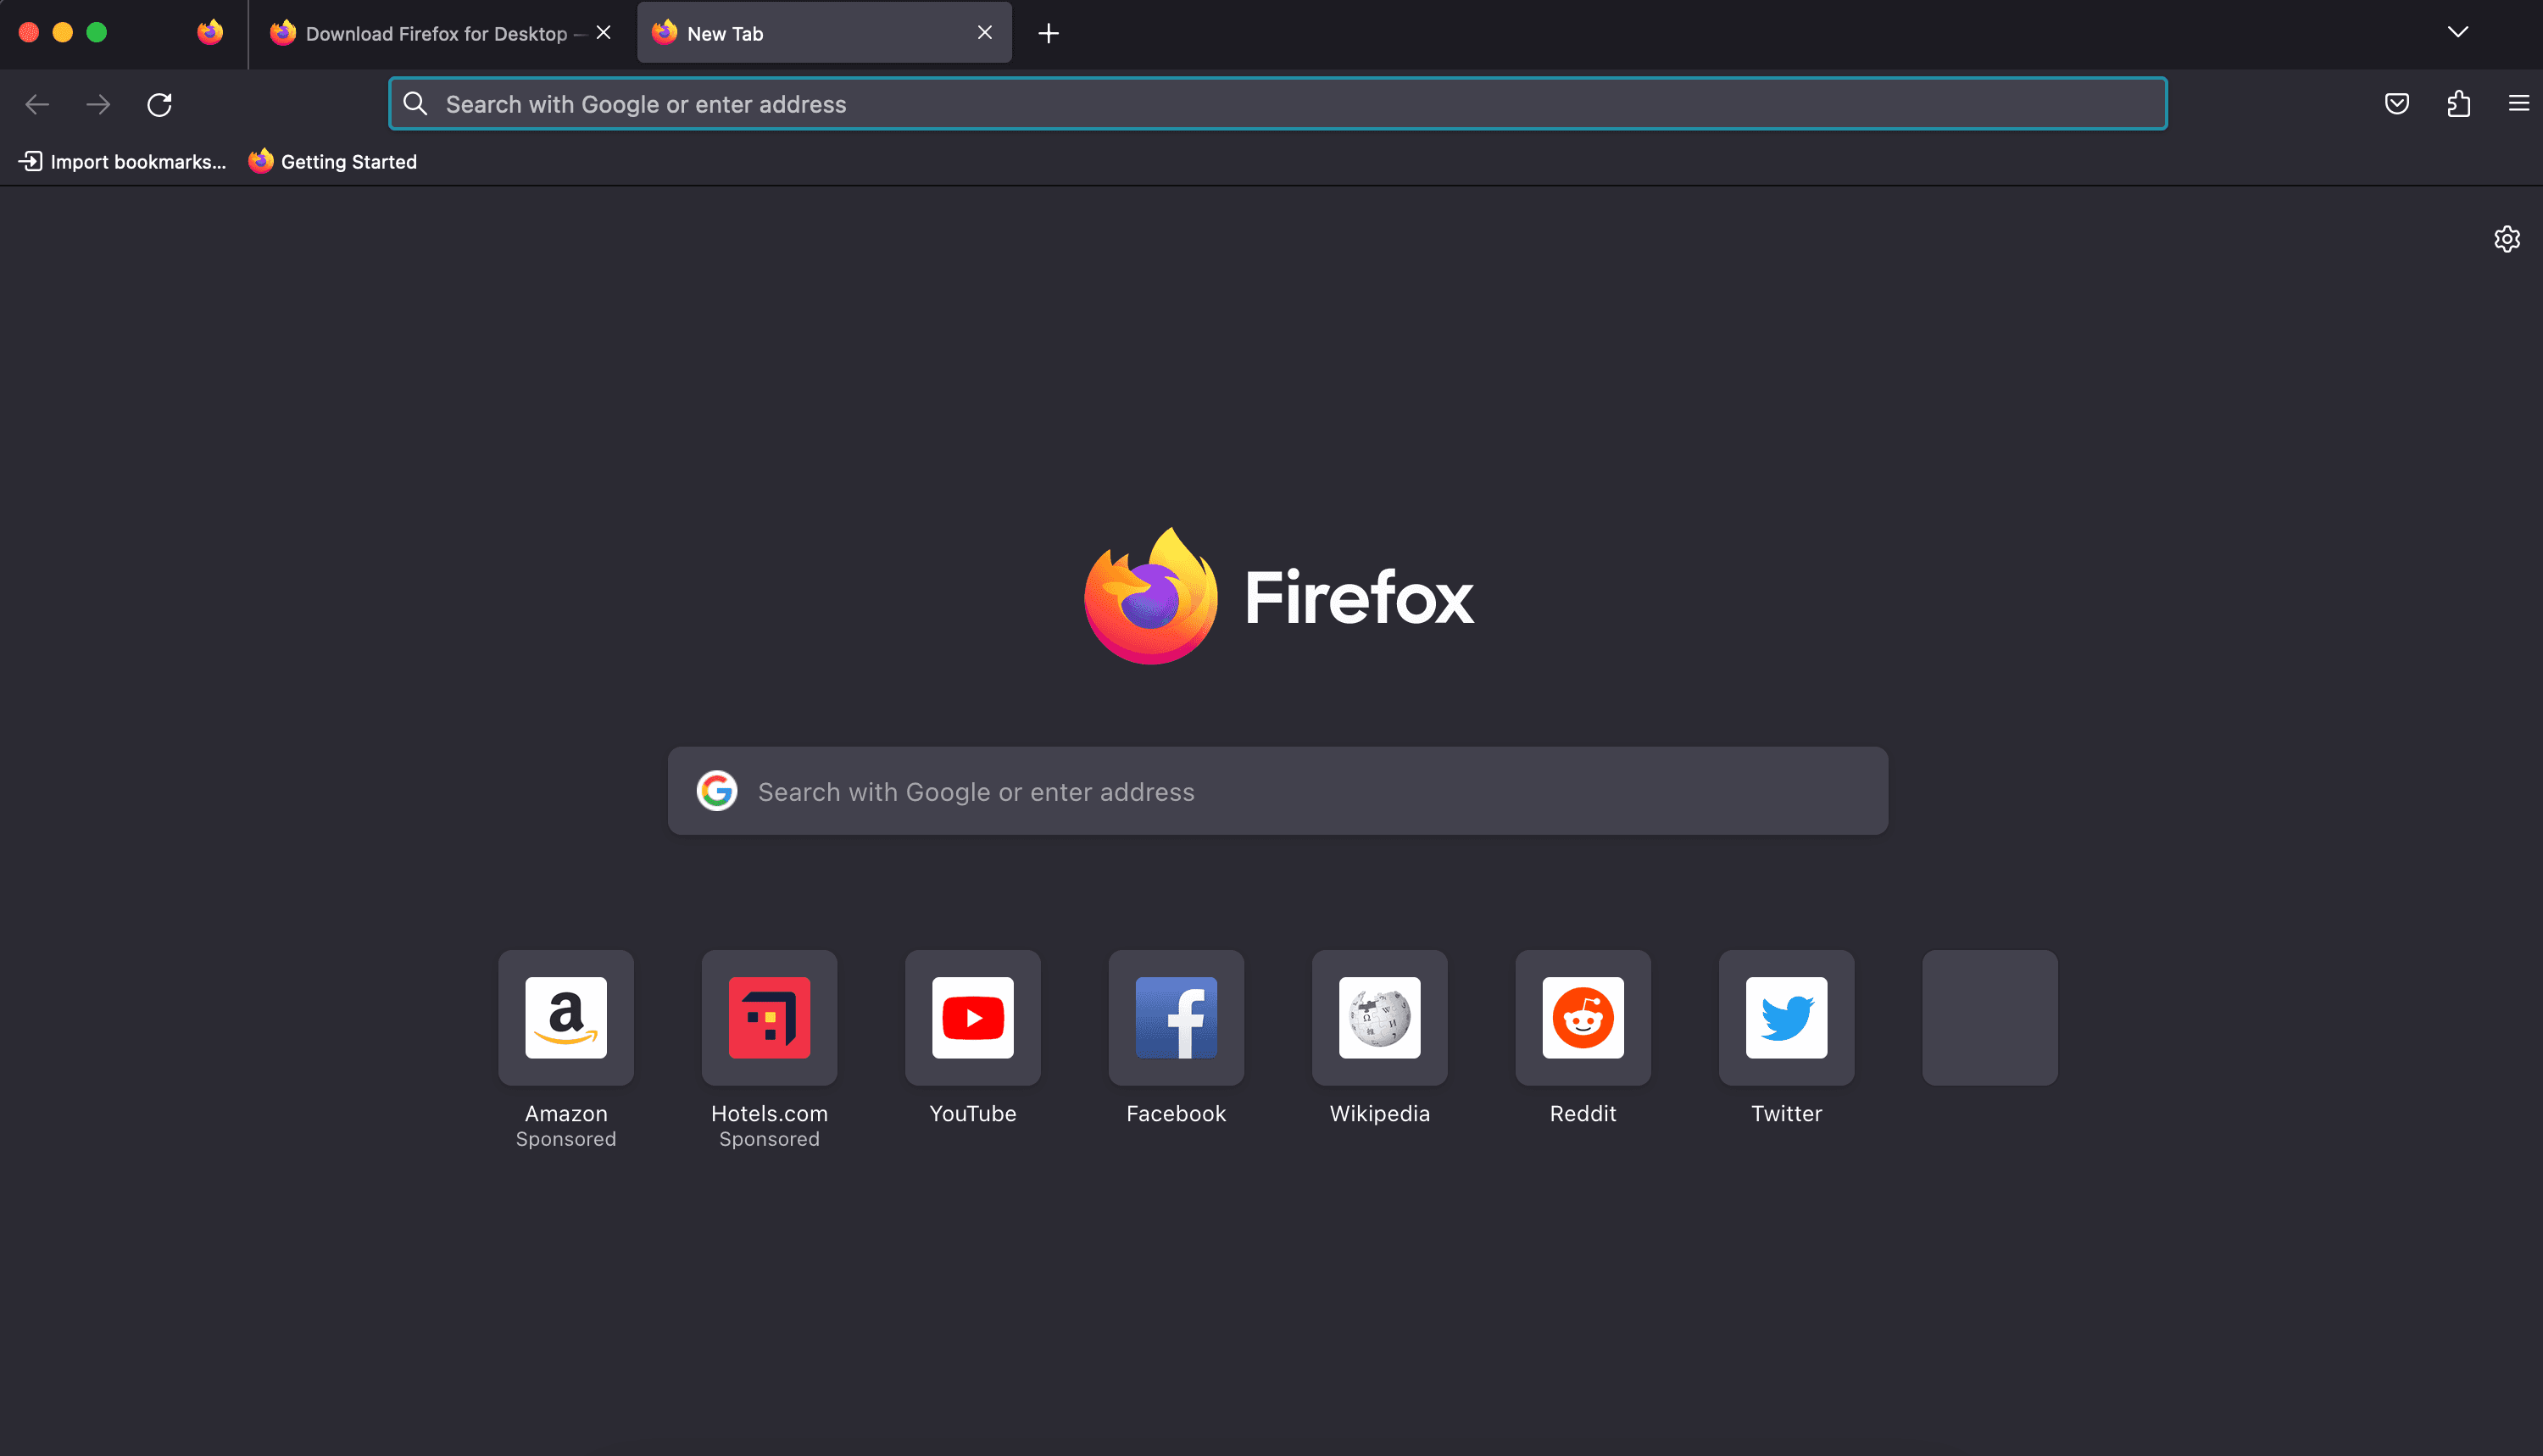Viewport: 2543px width, 1456px height.
Task: Click Import bookmarks in bookmarks toolbar
Action: coord(123,162)
